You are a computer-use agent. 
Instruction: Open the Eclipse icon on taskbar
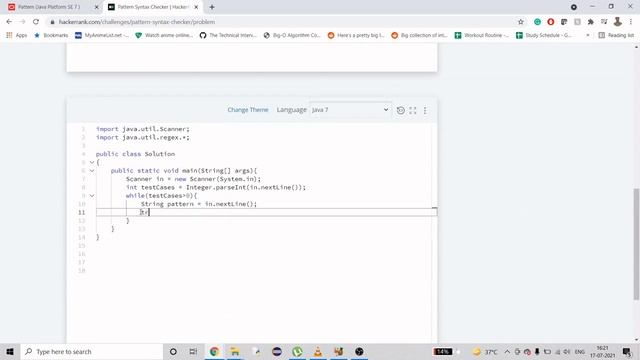(277, 351)
